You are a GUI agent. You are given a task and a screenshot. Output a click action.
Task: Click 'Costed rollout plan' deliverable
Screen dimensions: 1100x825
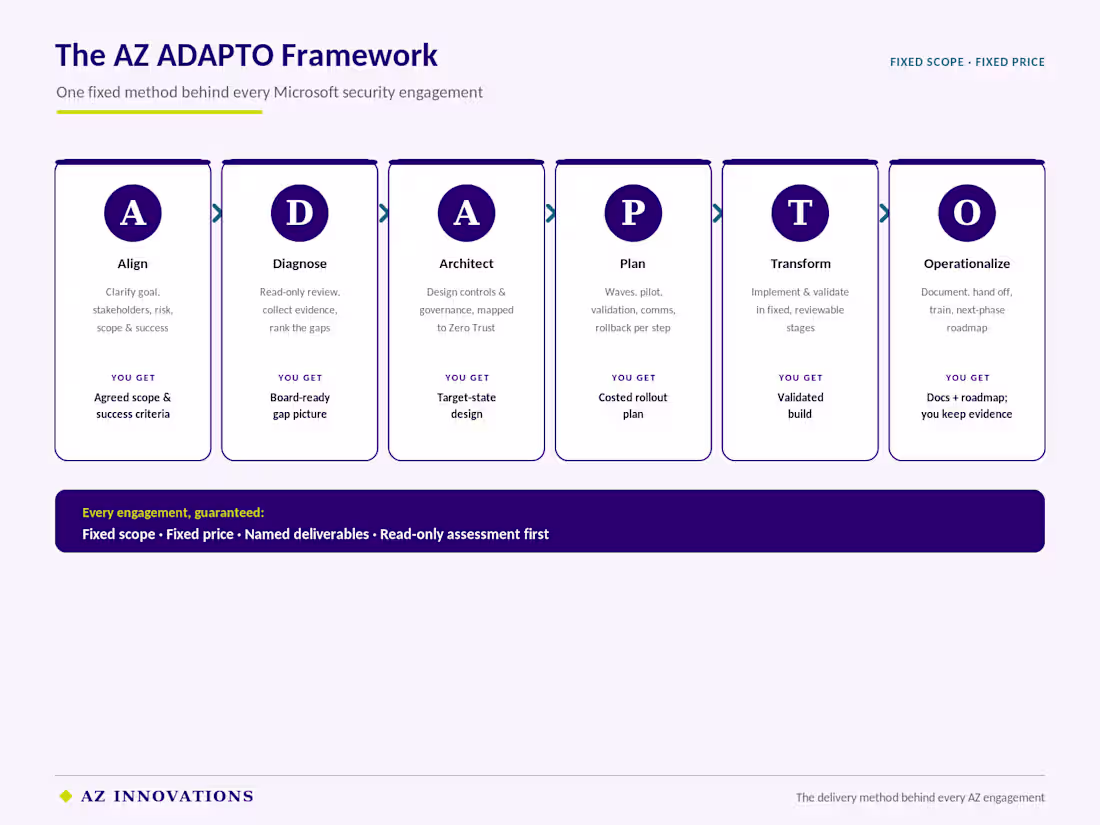point(633,405)
